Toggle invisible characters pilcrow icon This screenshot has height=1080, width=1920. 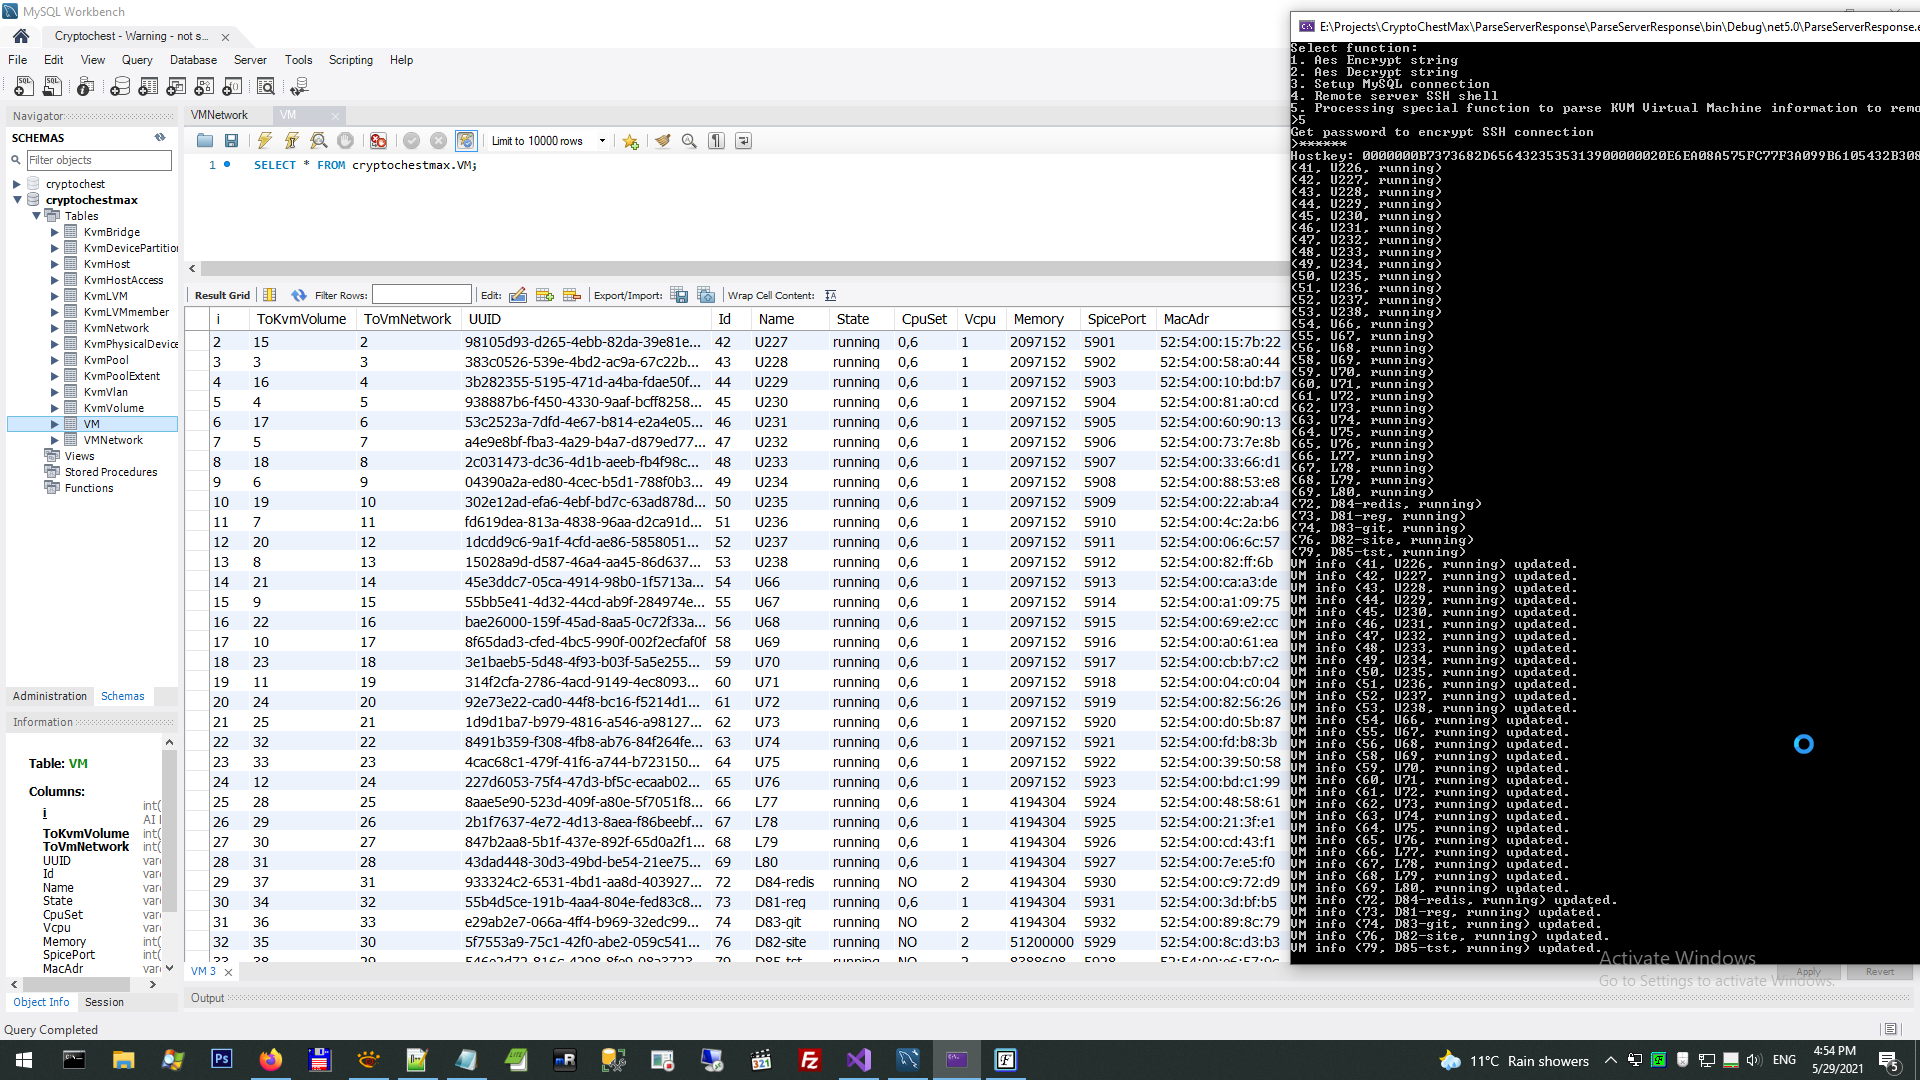point(716,141)
